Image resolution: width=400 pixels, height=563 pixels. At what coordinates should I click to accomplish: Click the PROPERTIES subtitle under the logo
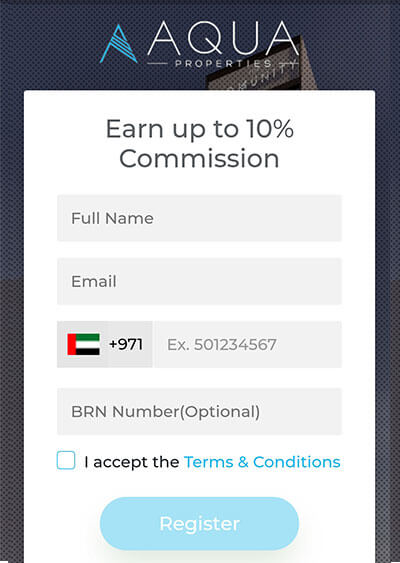(223, 64)
